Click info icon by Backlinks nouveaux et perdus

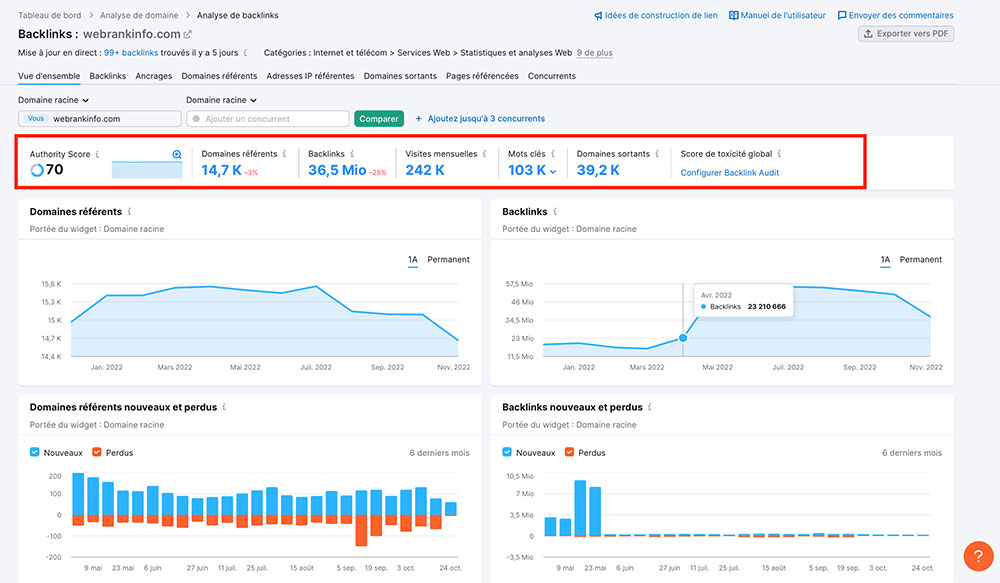(x=649, y=407)
